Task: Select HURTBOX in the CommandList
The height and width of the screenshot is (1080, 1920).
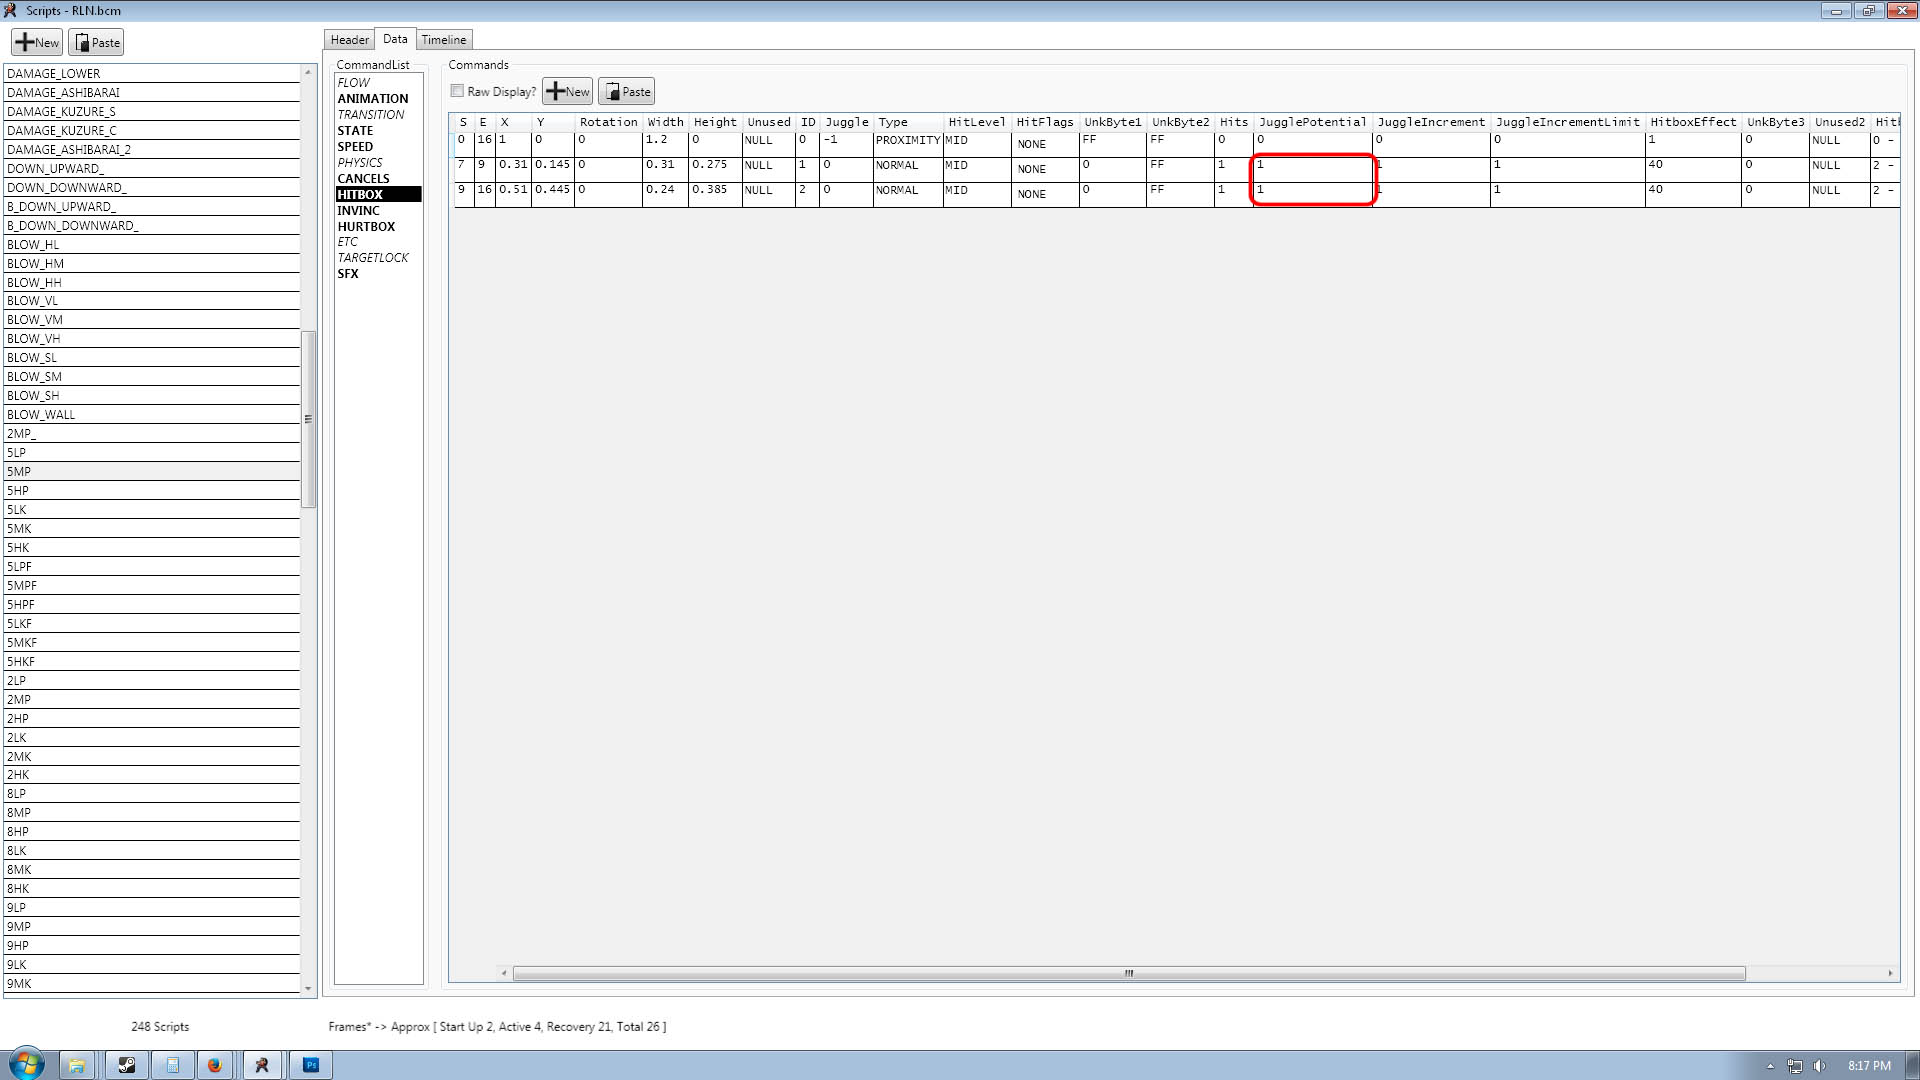Action: 366,227
